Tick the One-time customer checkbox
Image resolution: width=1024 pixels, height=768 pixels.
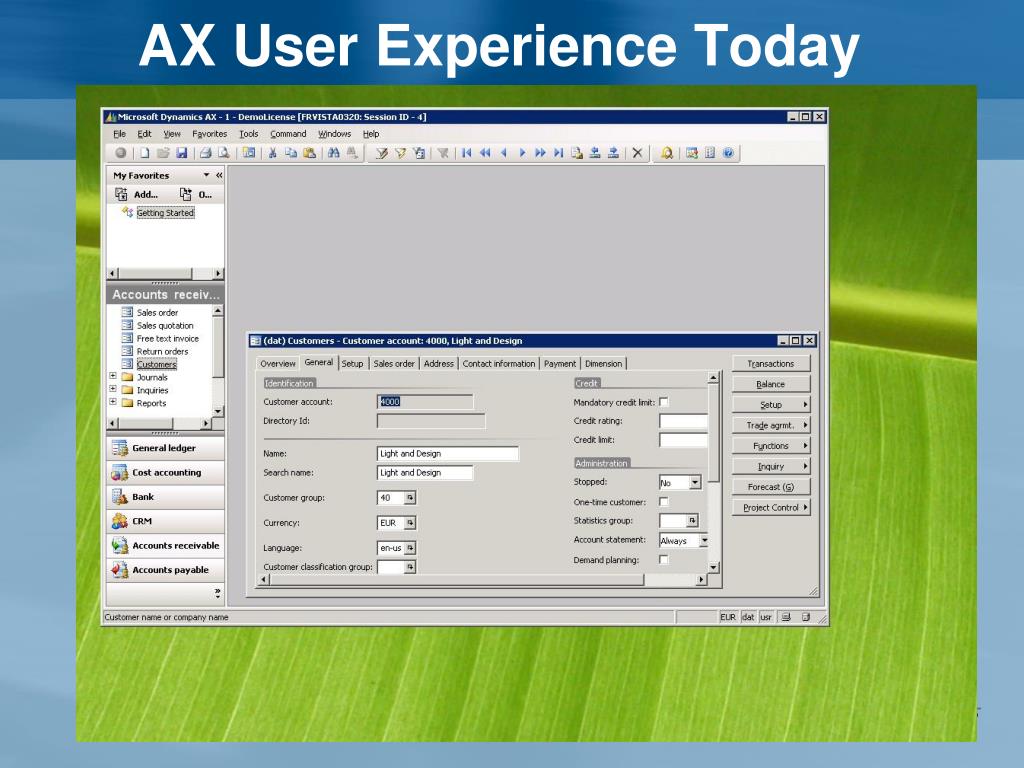point(664,502)
